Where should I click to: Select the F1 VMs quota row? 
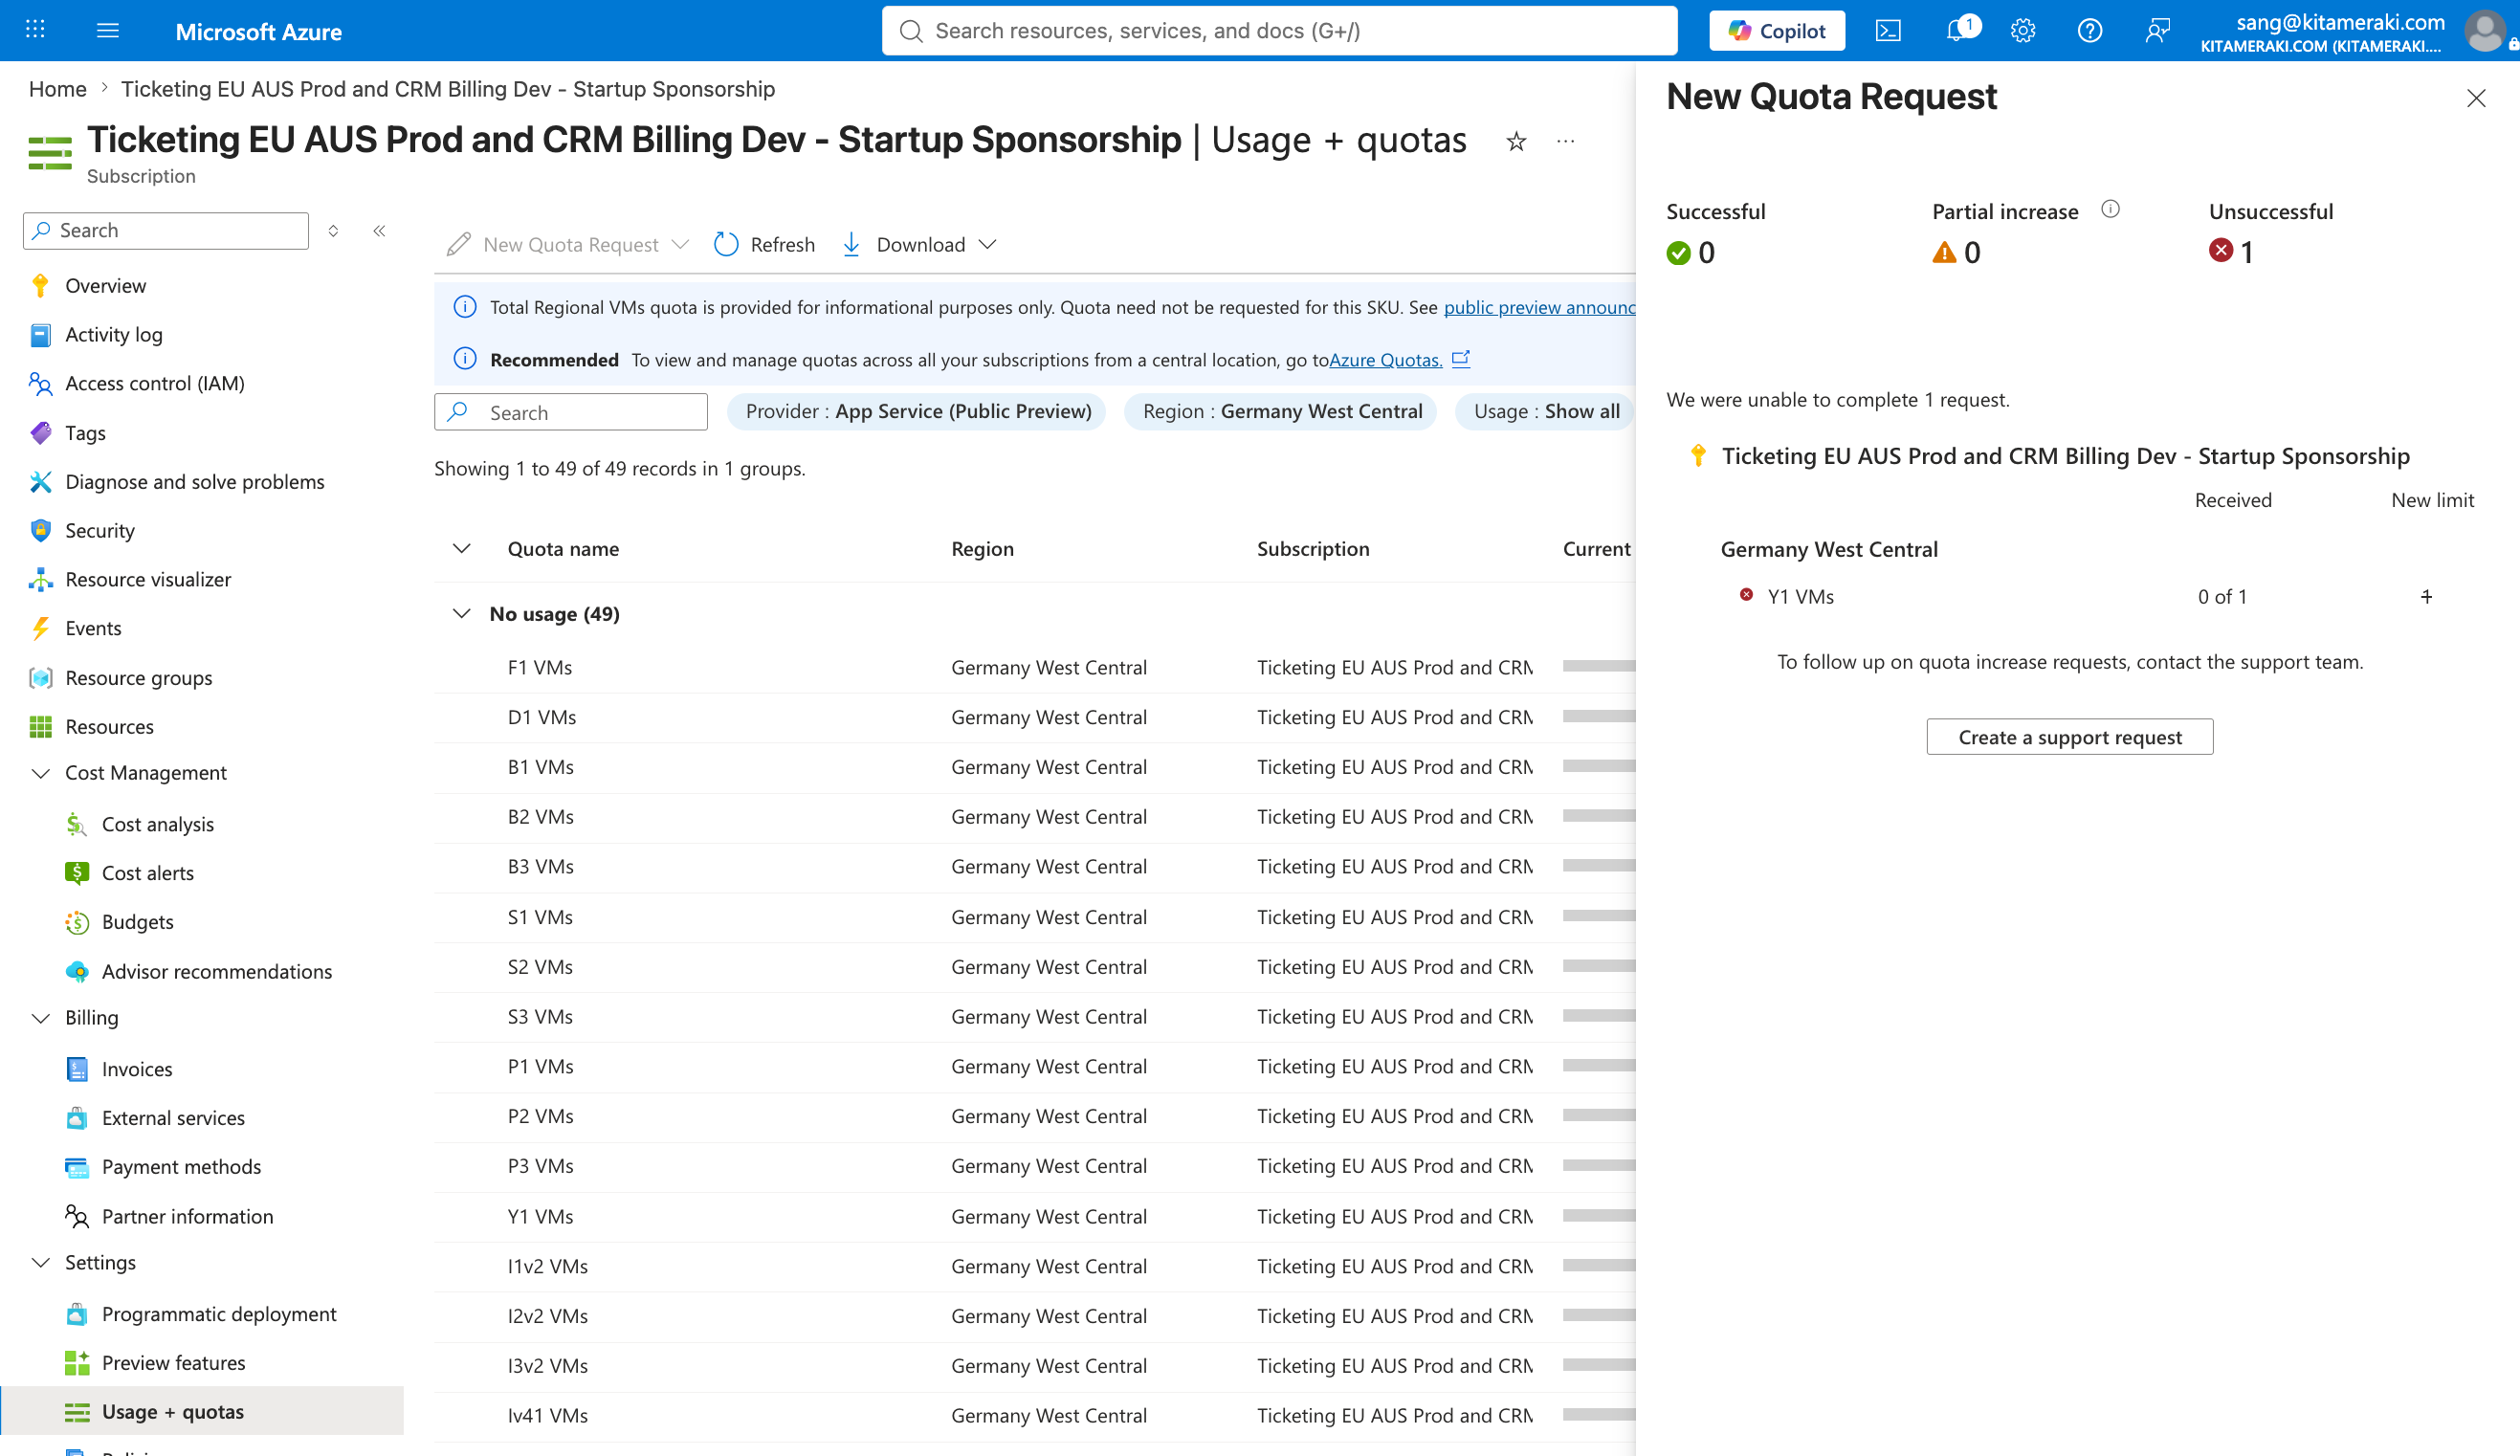click(x=1035, y=668)
